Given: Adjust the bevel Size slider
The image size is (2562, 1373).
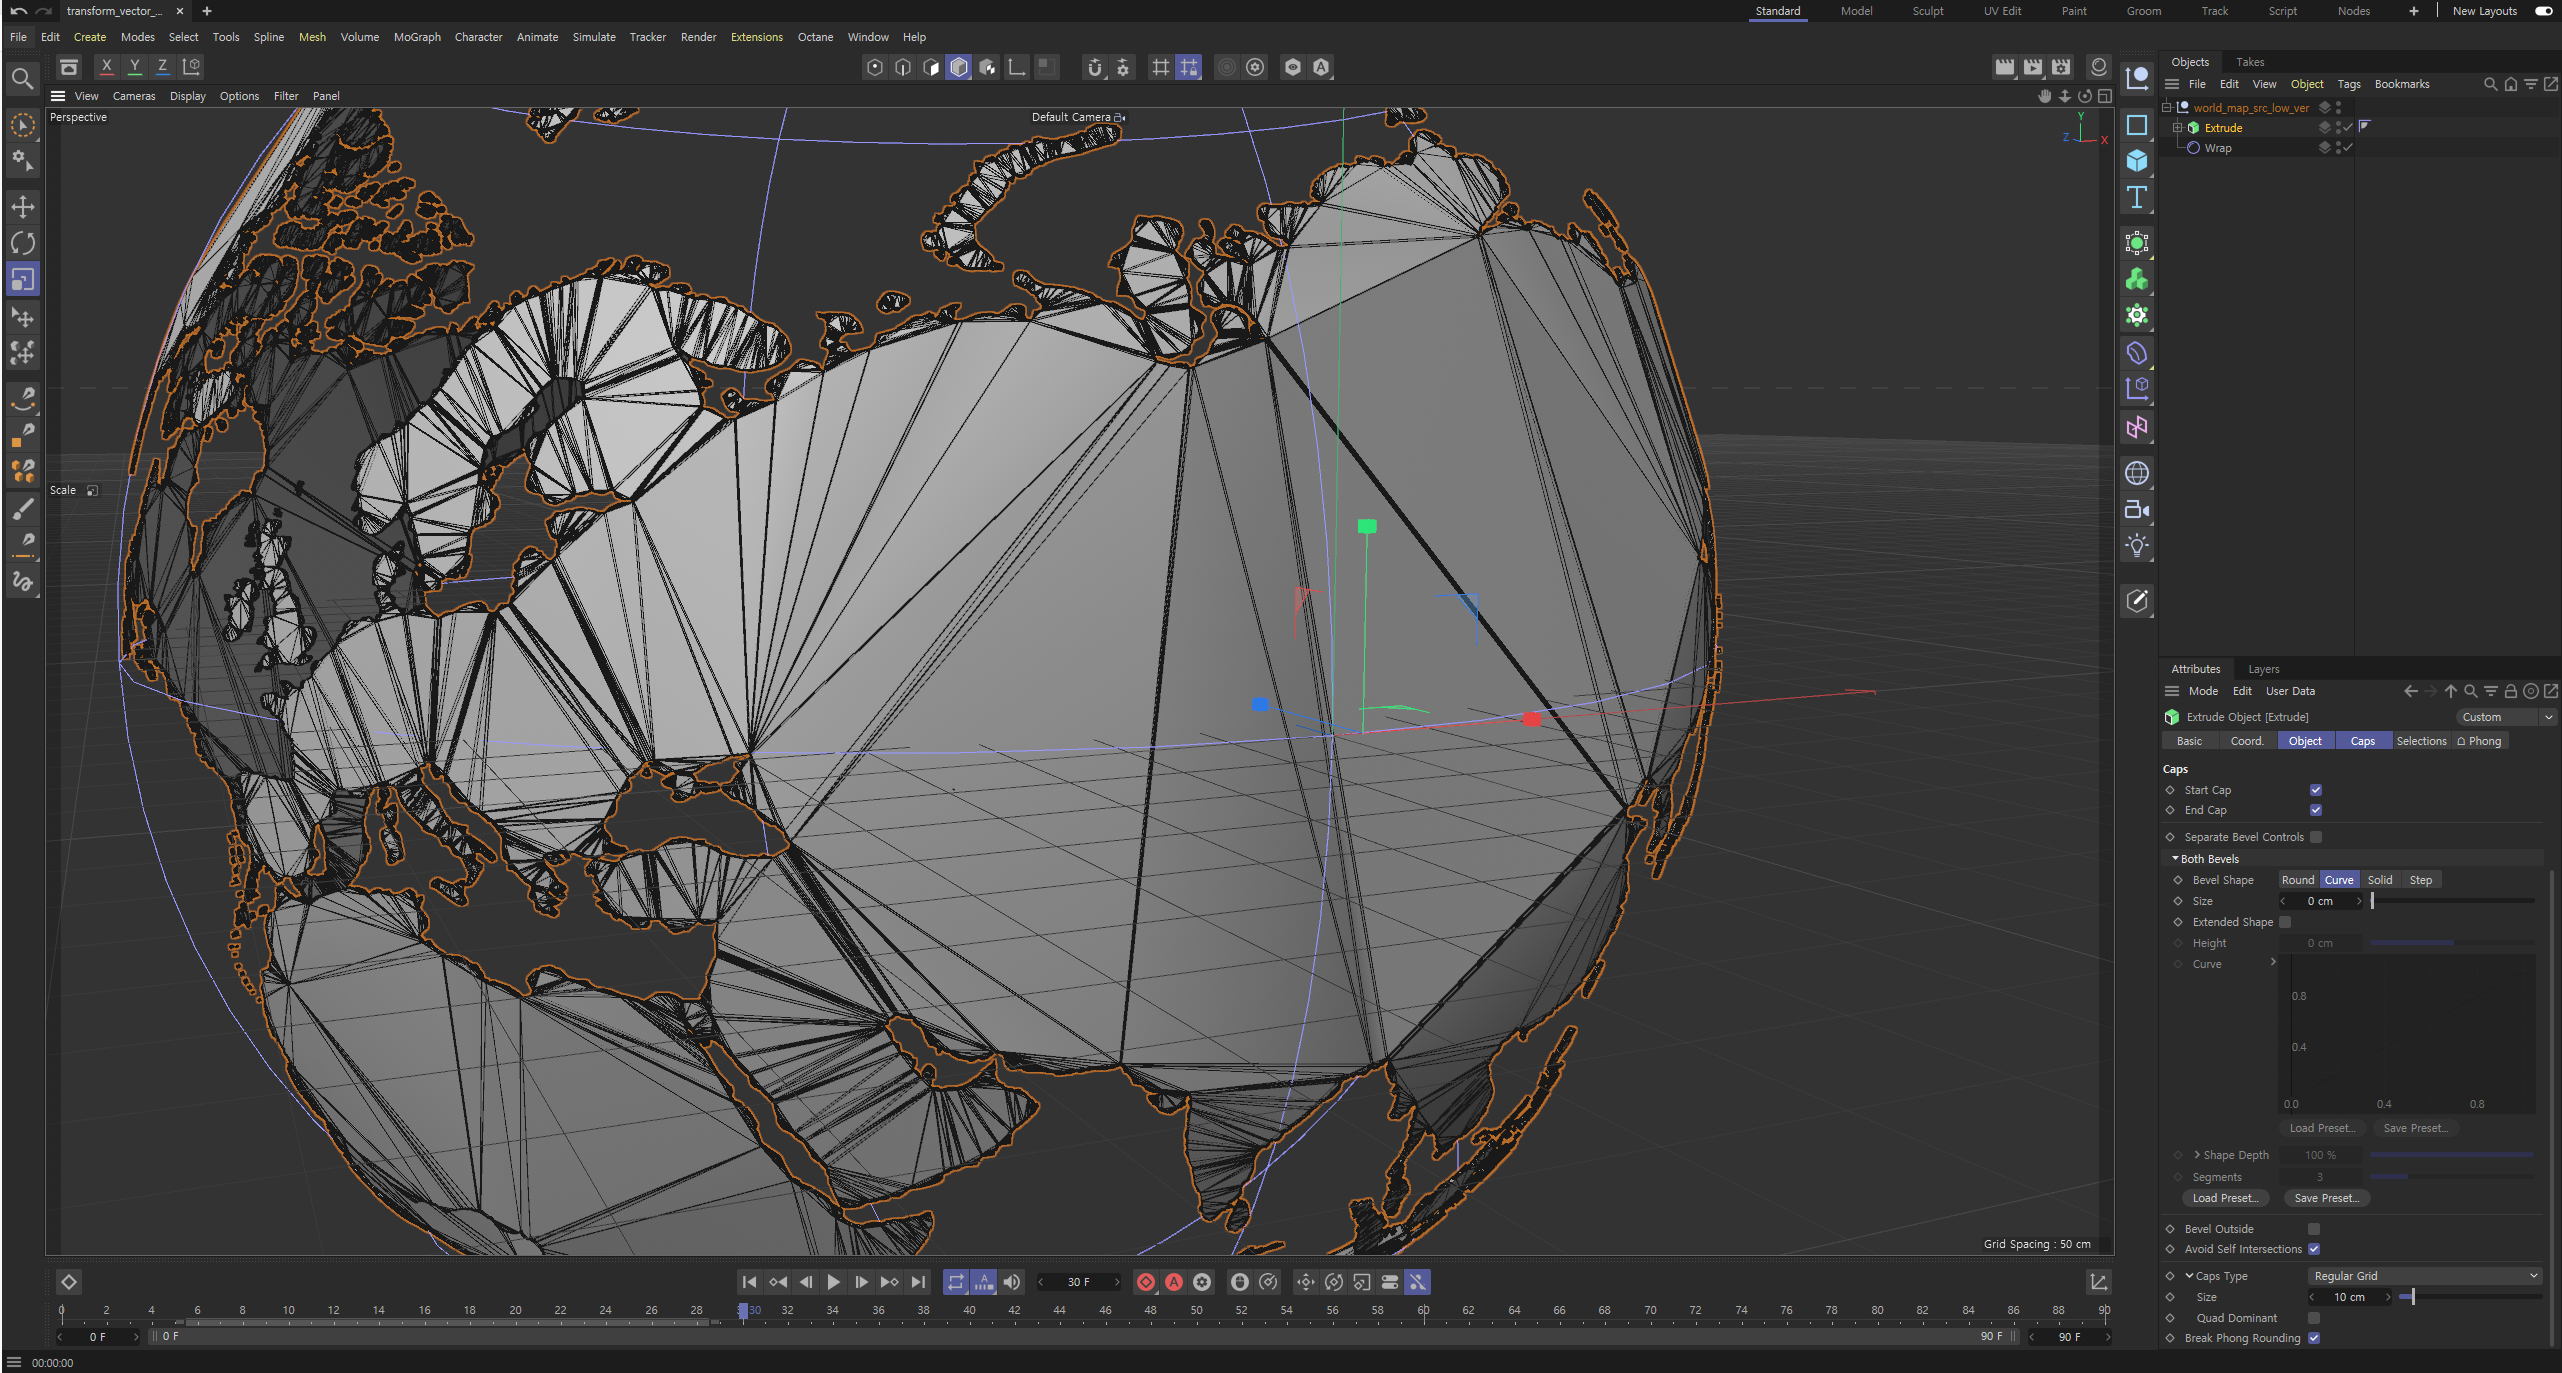Looking at the screenshot, I should click(2452, 901).
